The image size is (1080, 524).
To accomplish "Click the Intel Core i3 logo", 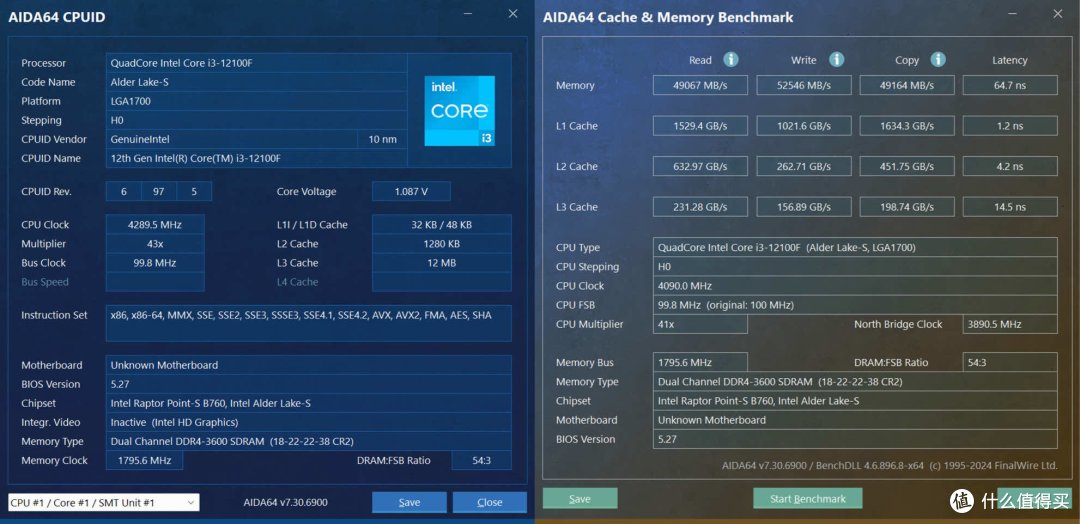I will coord(459,110).
